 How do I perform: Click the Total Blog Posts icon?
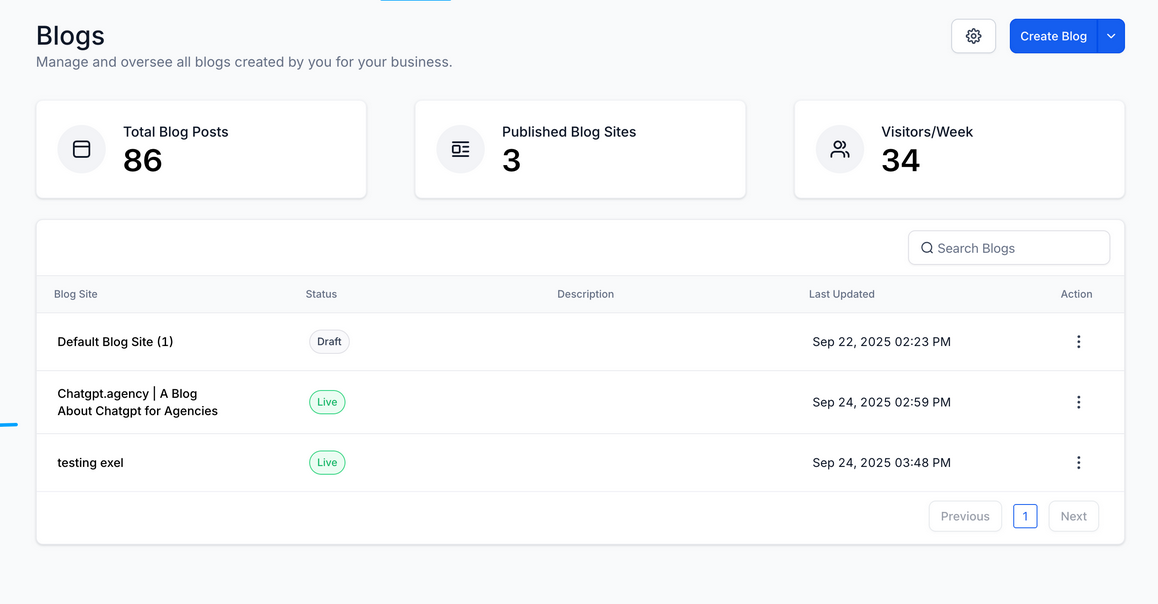tap(81, 149)
